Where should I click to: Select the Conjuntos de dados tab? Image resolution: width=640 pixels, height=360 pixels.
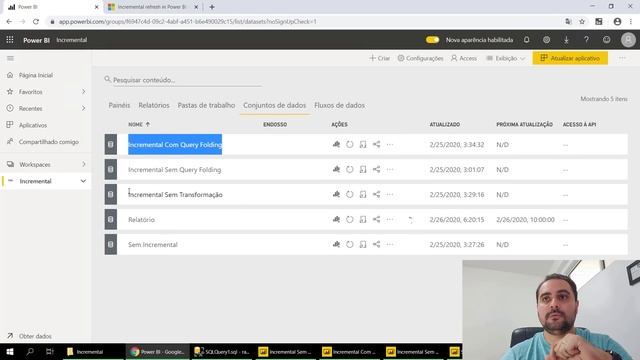click(x=275, y=105)
